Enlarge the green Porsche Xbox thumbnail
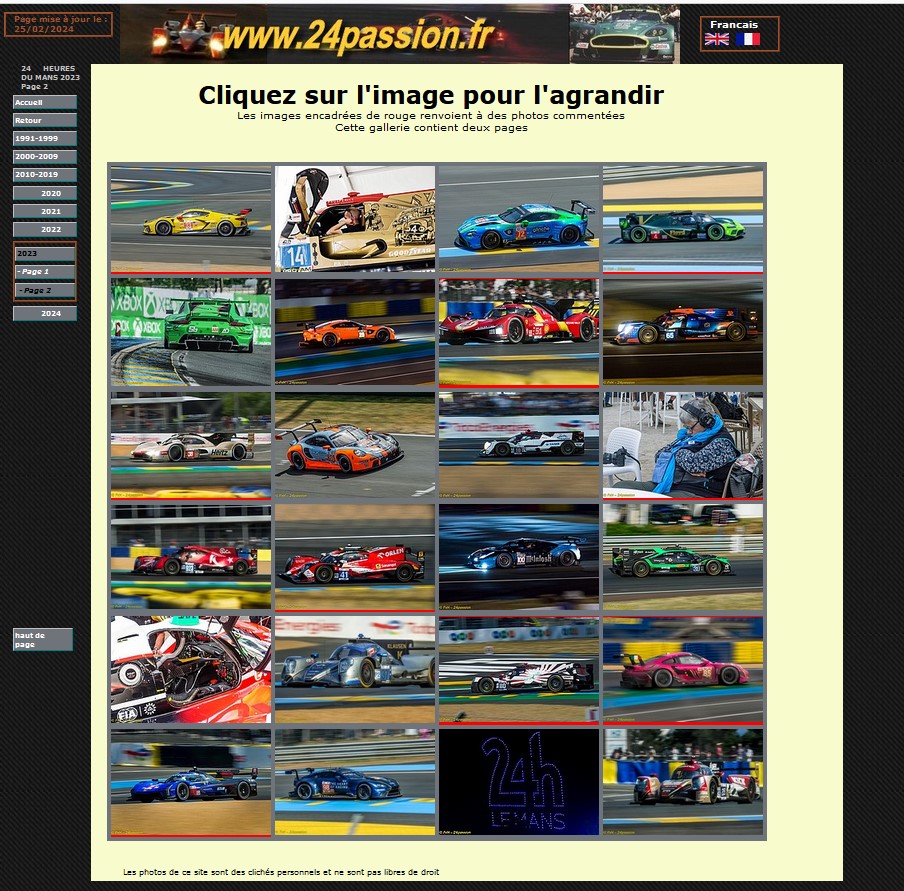 click(191, 332)
